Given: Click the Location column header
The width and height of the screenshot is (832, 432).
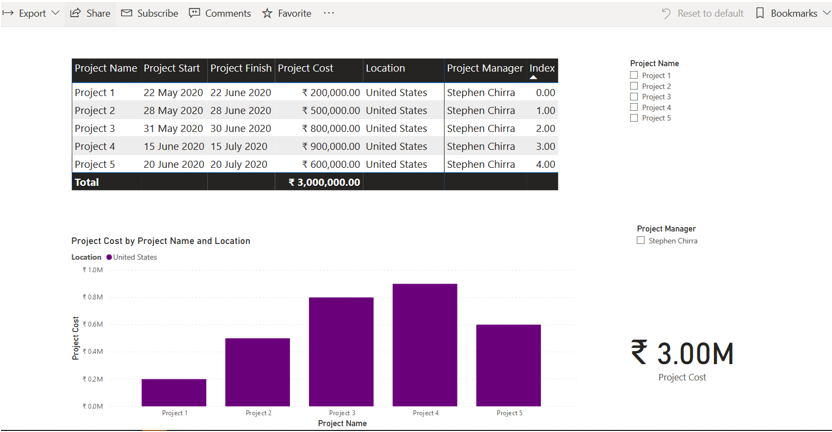Looking at the screenshot, I should tap(385, 68).
